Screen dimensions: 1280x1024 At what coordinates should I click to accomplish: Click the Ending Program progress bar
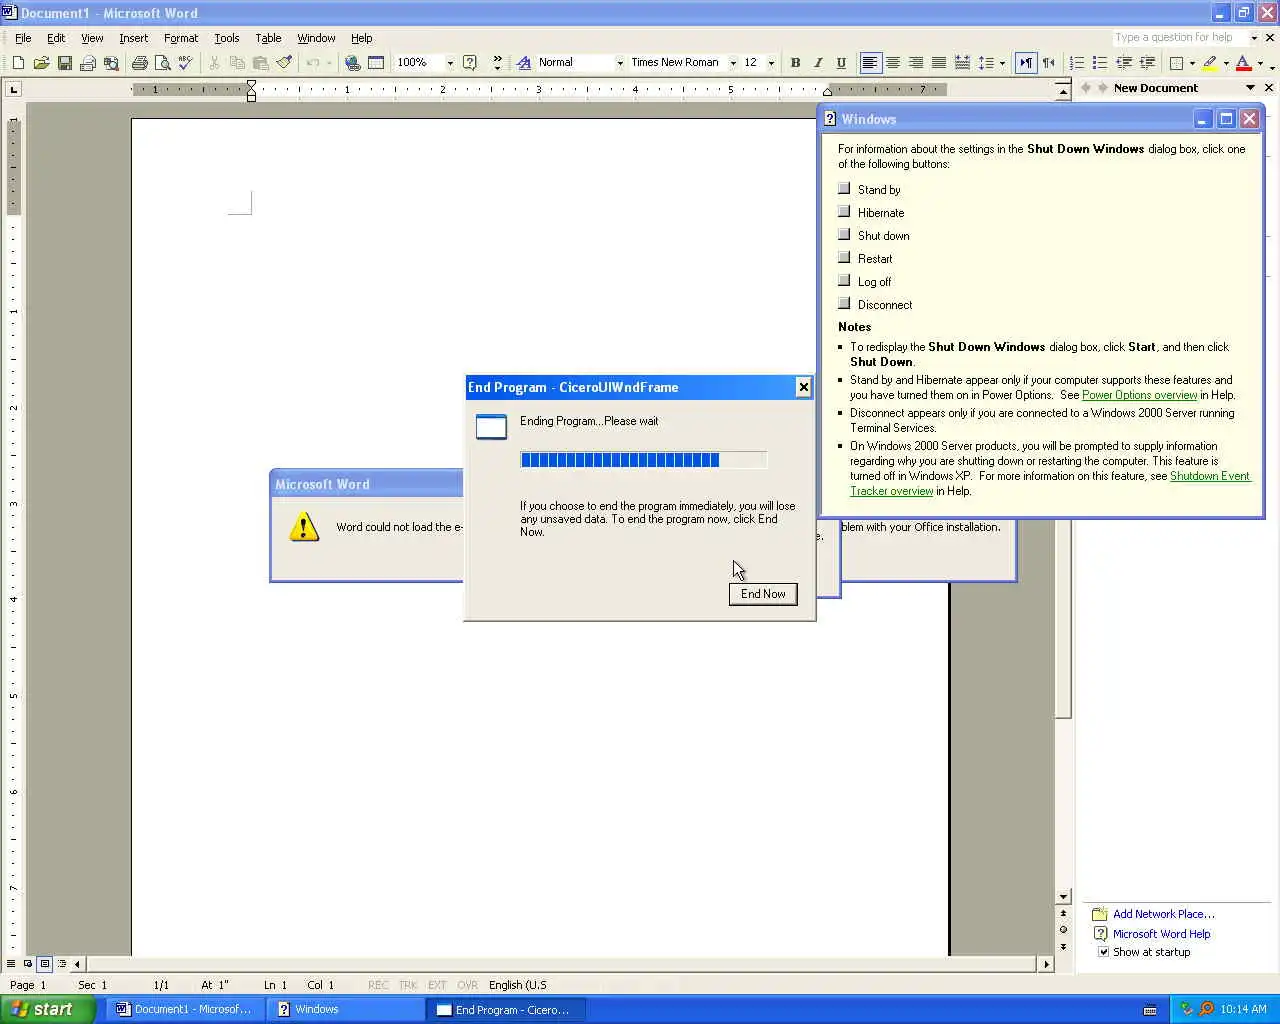644,460
